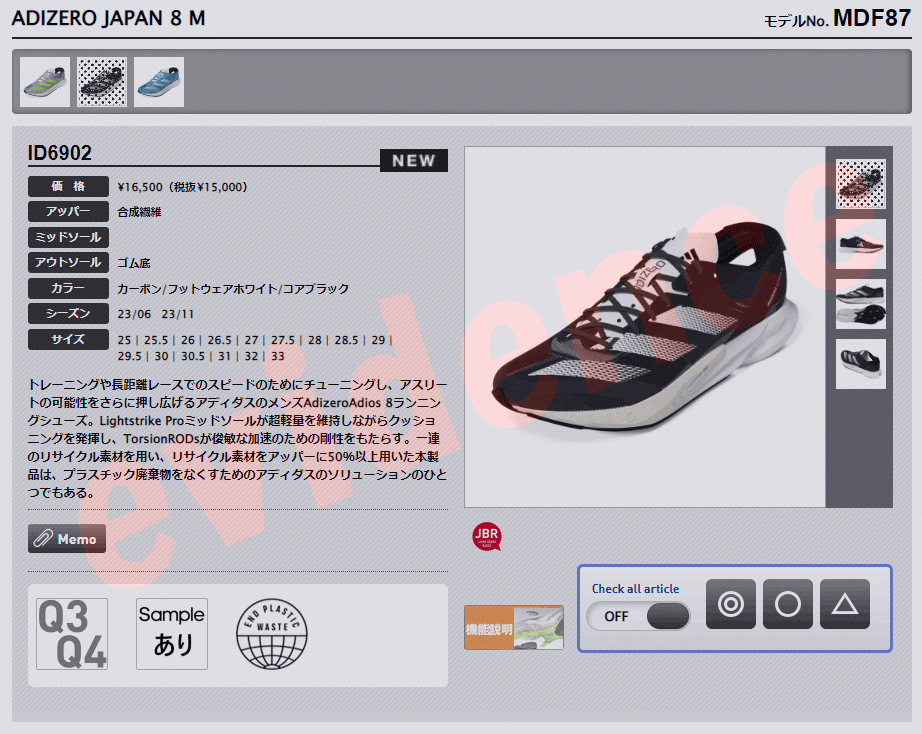The image size is (922, 734).
Task: Select the blue shoe variant tab
Action: tap(158, 81)
